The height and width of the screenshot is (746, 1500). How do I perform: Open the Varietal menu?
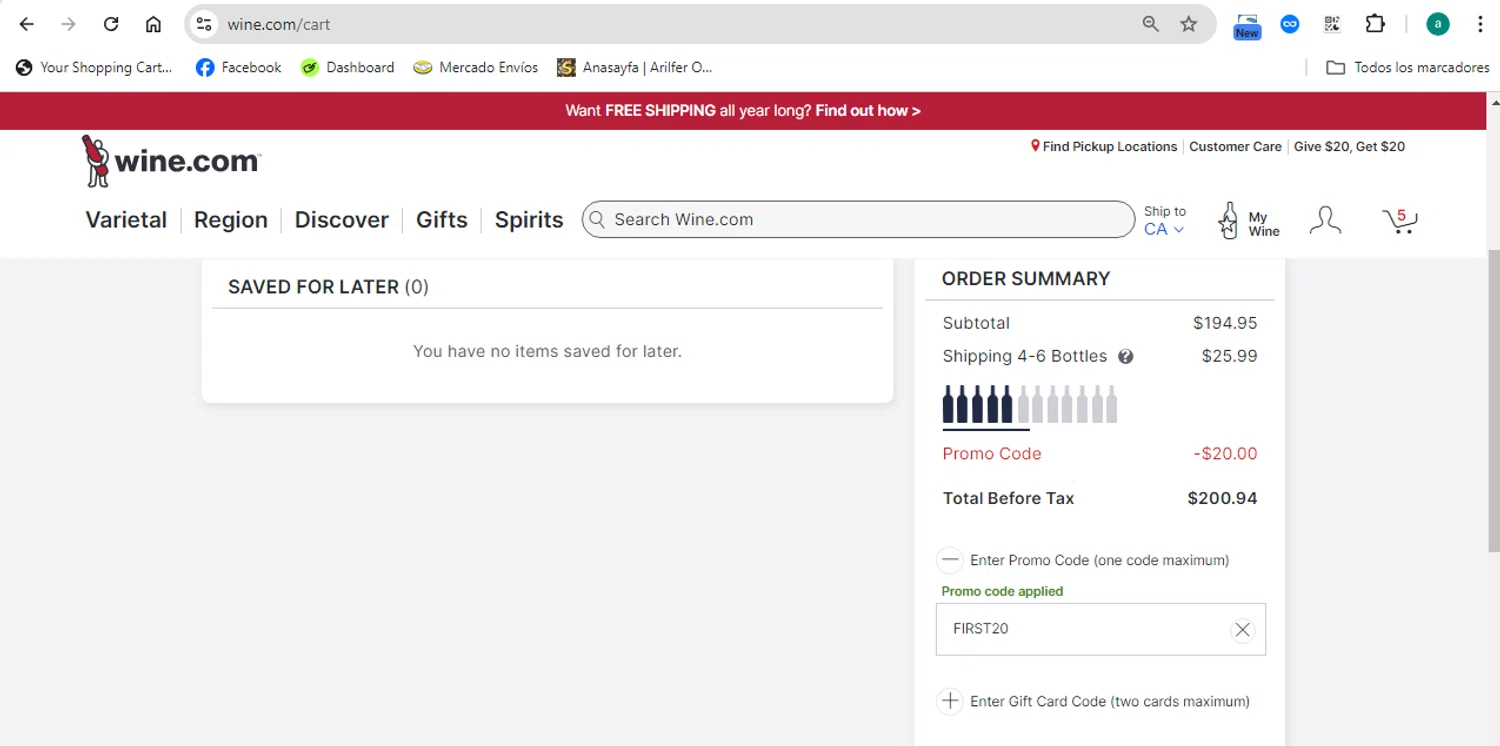pos(126,220)
